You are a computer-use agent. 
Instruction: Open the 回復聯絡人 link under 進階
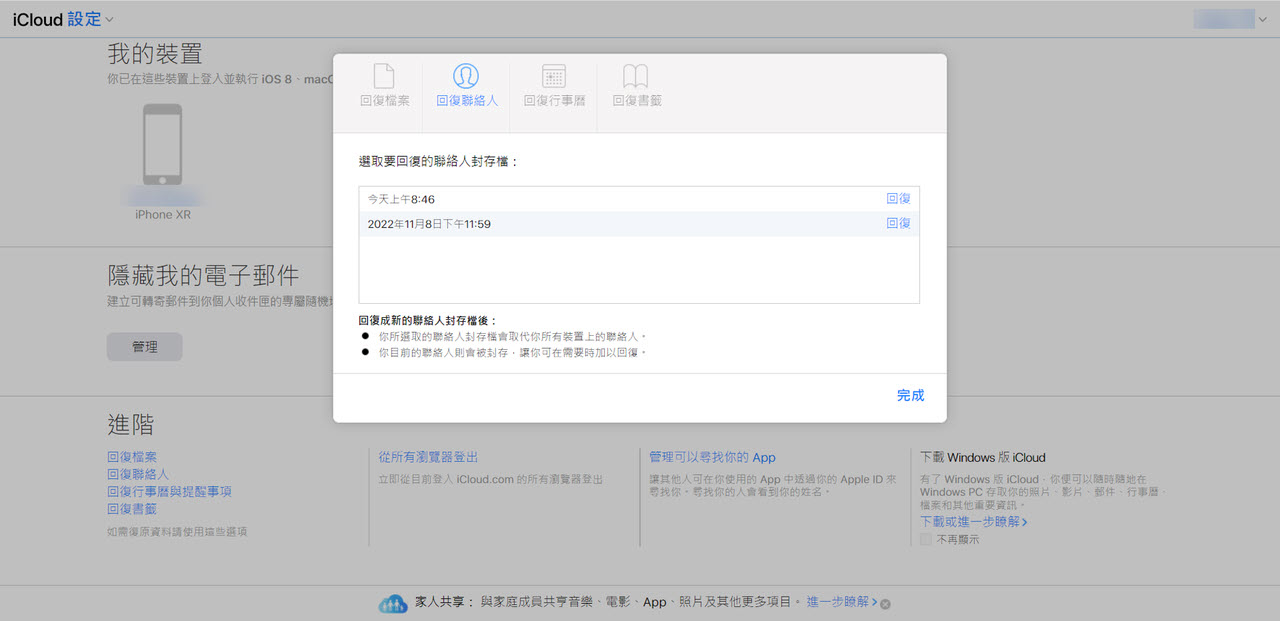pos(138,474)
